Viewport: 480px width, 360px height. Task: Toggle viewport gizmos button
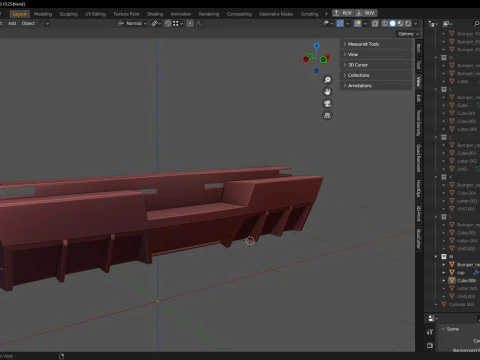[340, 23]
